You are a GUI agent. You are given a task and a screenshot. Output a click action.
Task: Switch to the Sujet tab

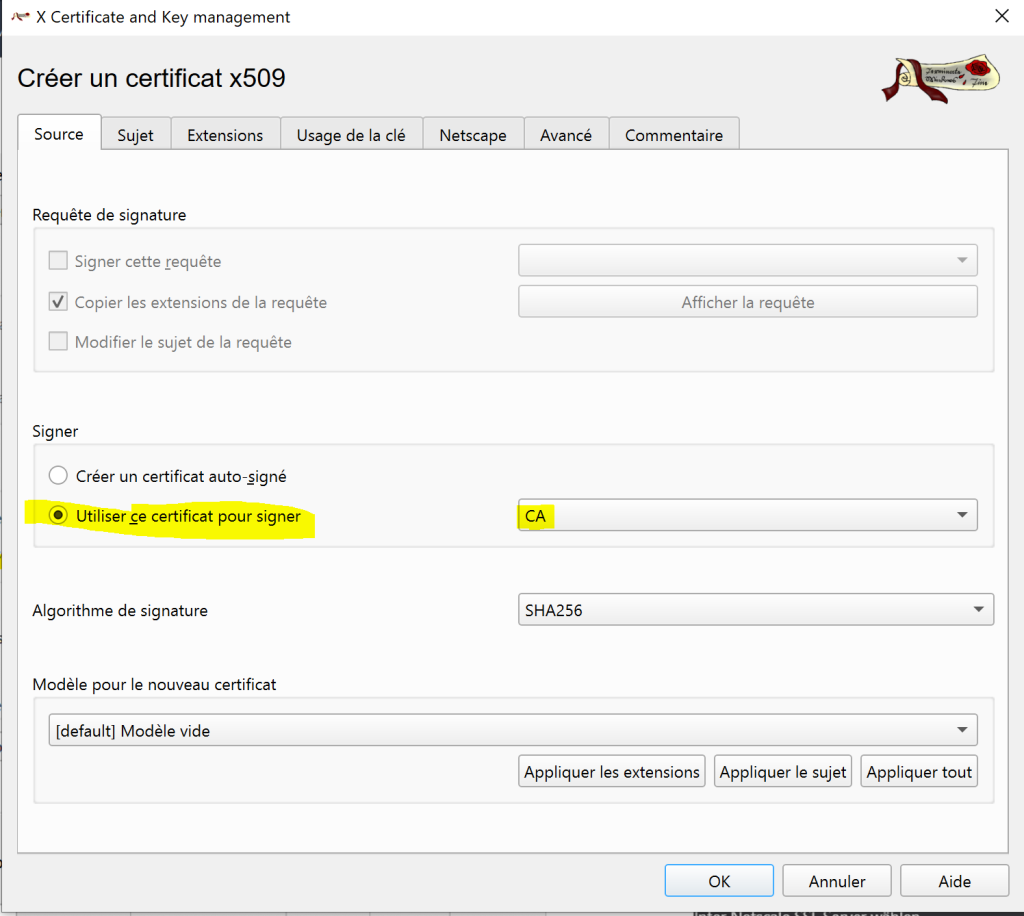(135, 135)
